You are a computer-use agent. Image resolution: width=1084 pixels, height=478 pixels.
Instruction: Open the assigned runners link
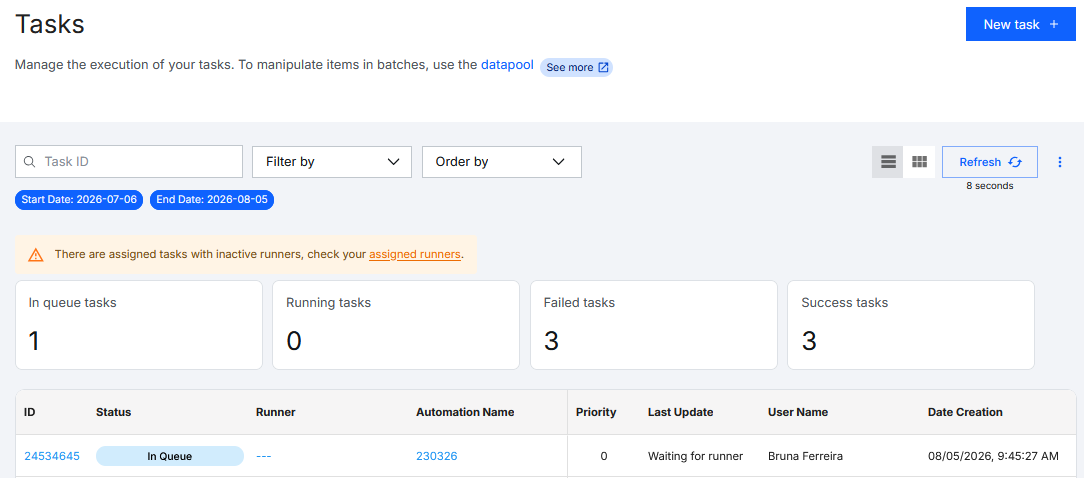tap(415, 255)
